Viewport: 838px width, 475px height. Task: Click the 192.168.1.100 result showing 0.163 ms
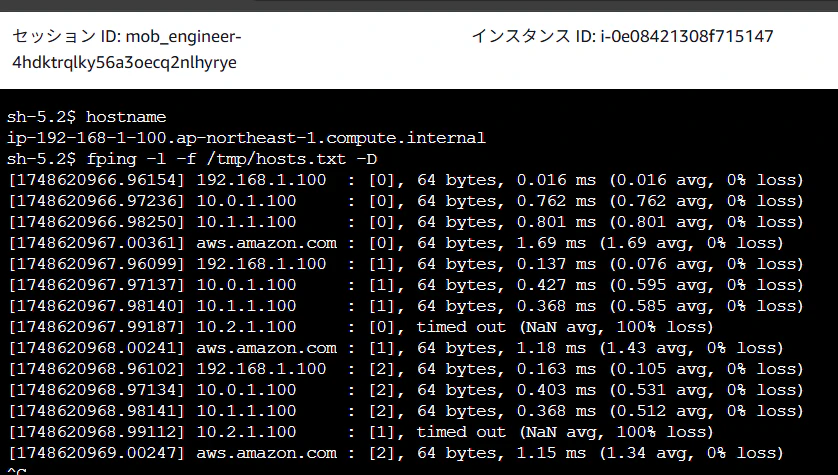click(x=406, y=369)
